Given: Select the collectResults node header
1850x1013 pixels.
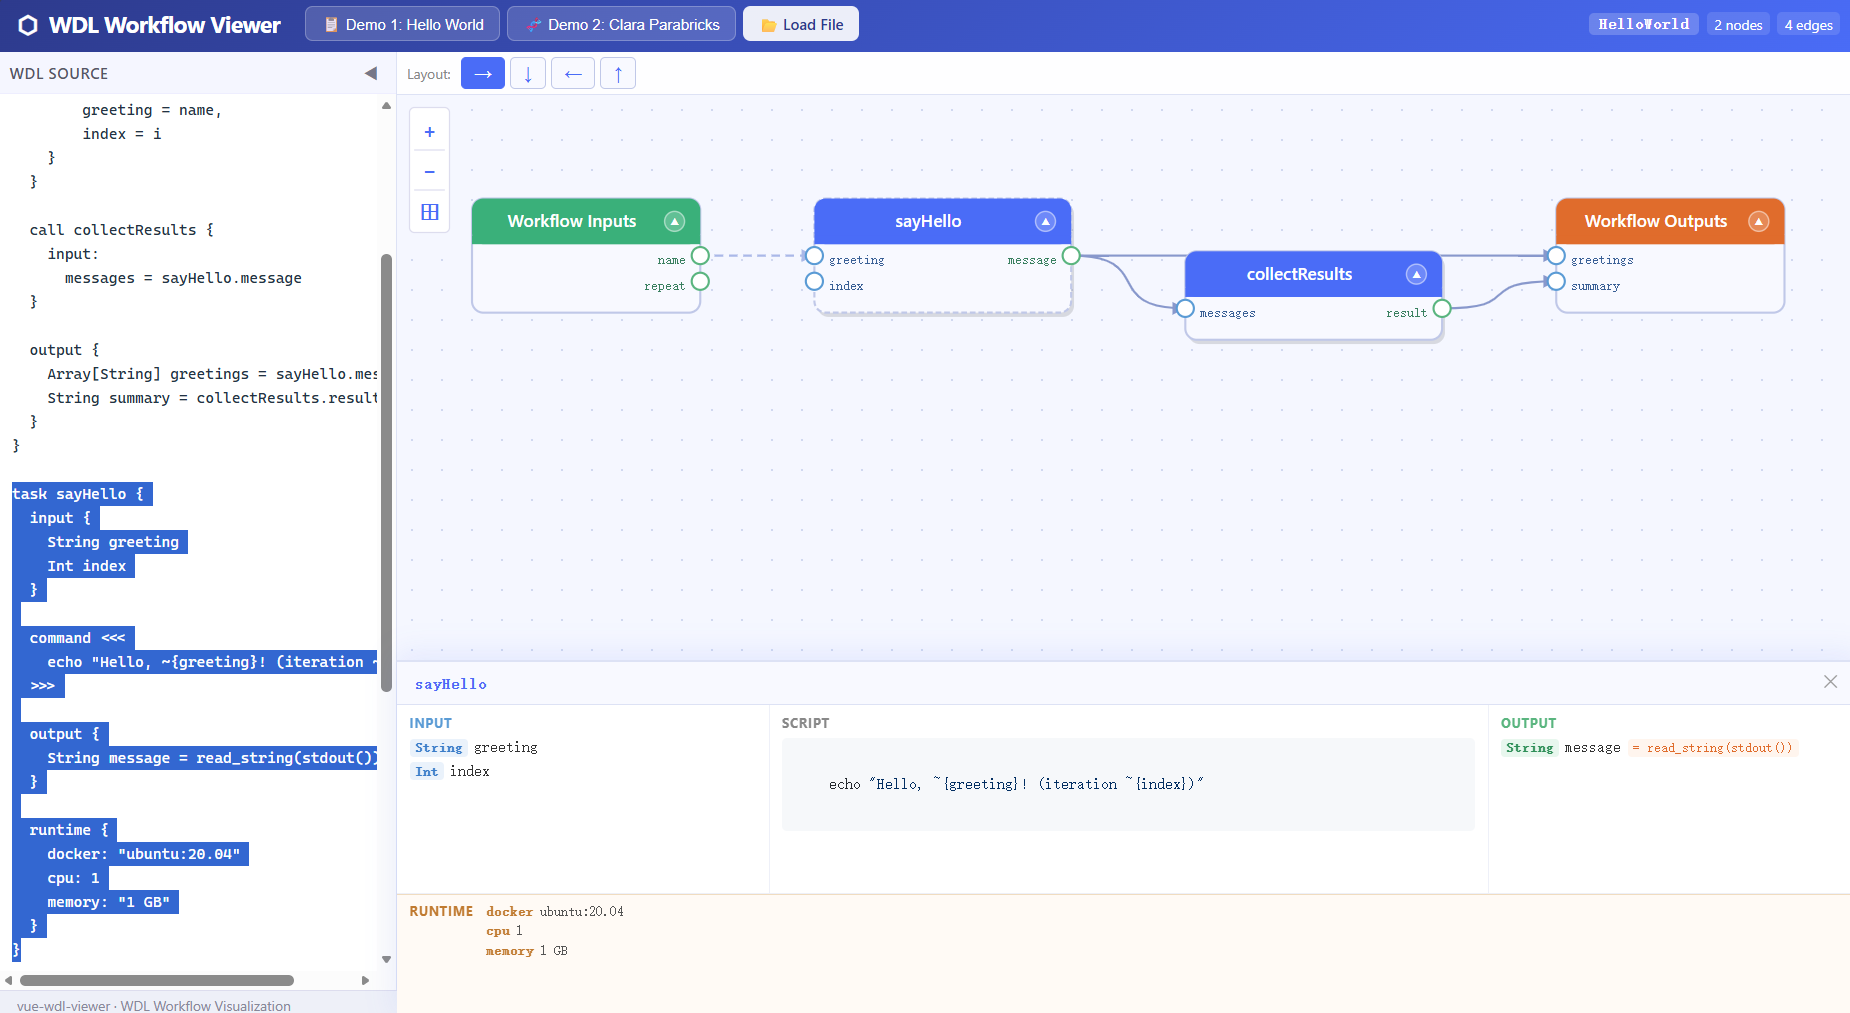Looking at the screenshot, I should pyautogui.click(x=1299, y=274).
